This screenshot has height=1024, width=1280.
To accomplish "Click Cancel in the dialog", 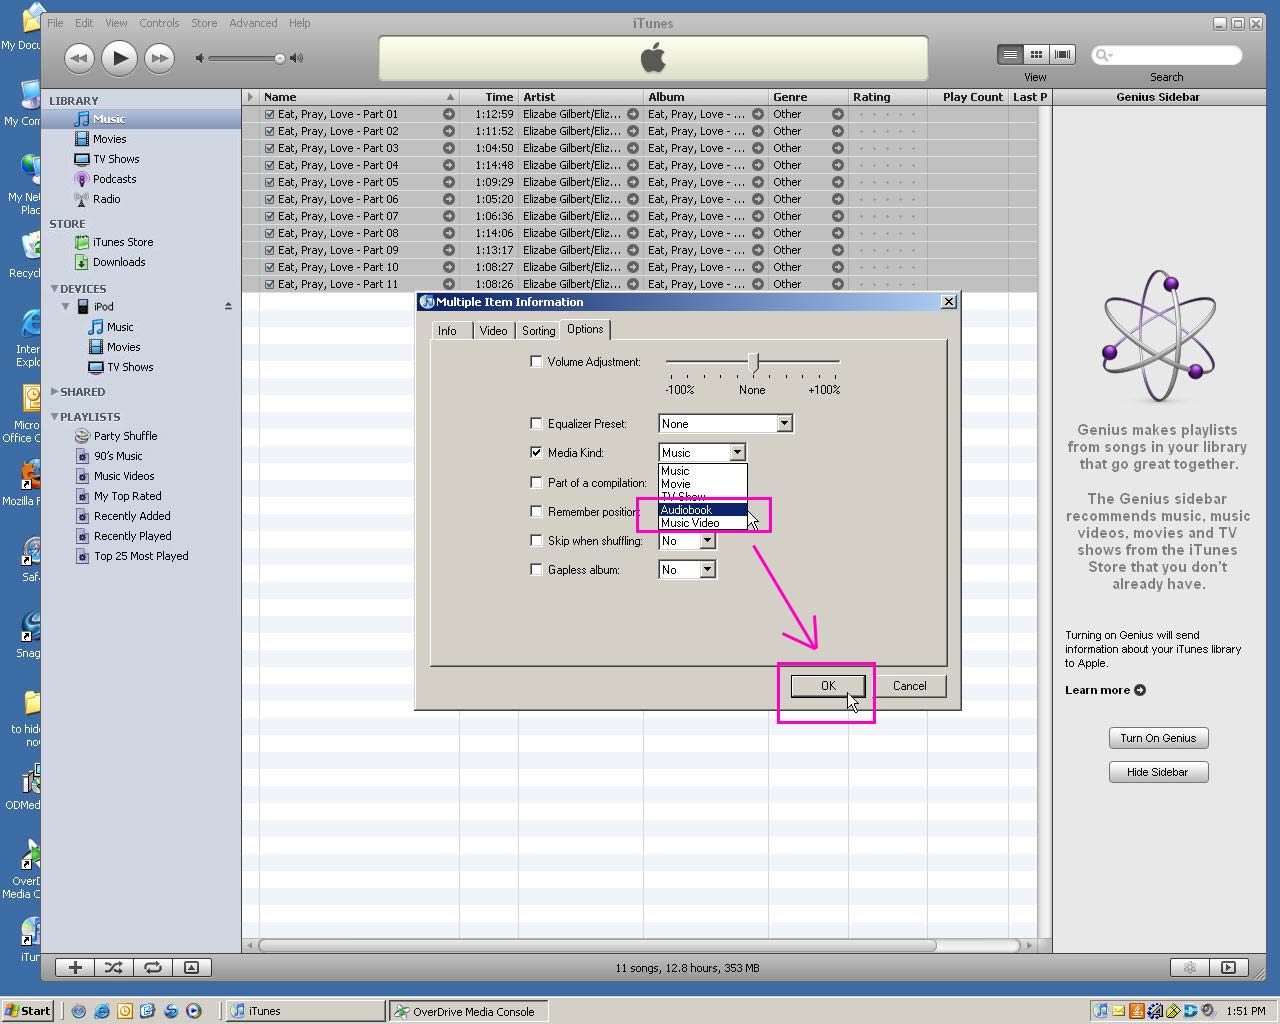I will point(909,686).
